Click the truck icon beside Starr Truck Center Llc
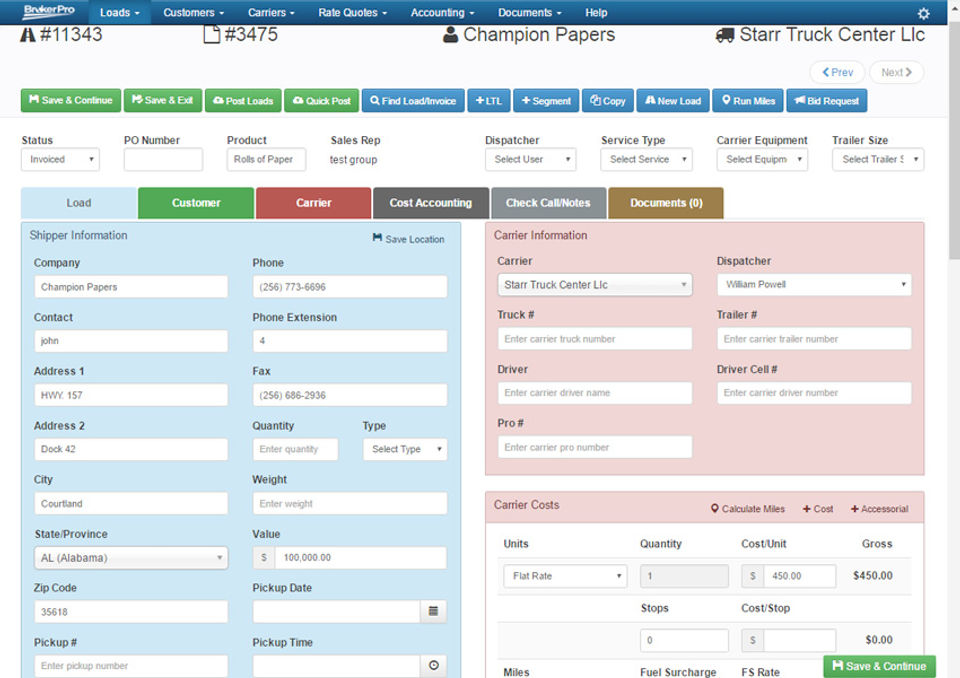This screenshot has width=960, height=678. (725, 36)
